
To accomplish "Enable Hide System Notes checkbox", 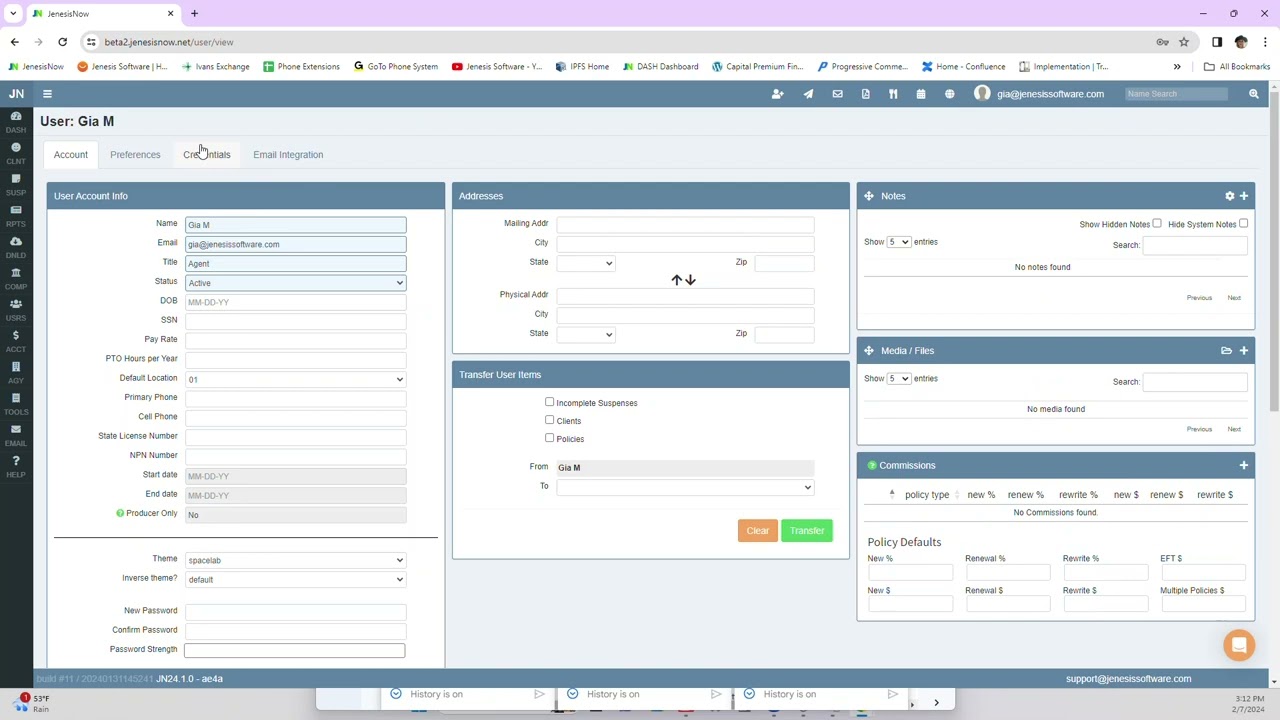I will [1243, 224].
